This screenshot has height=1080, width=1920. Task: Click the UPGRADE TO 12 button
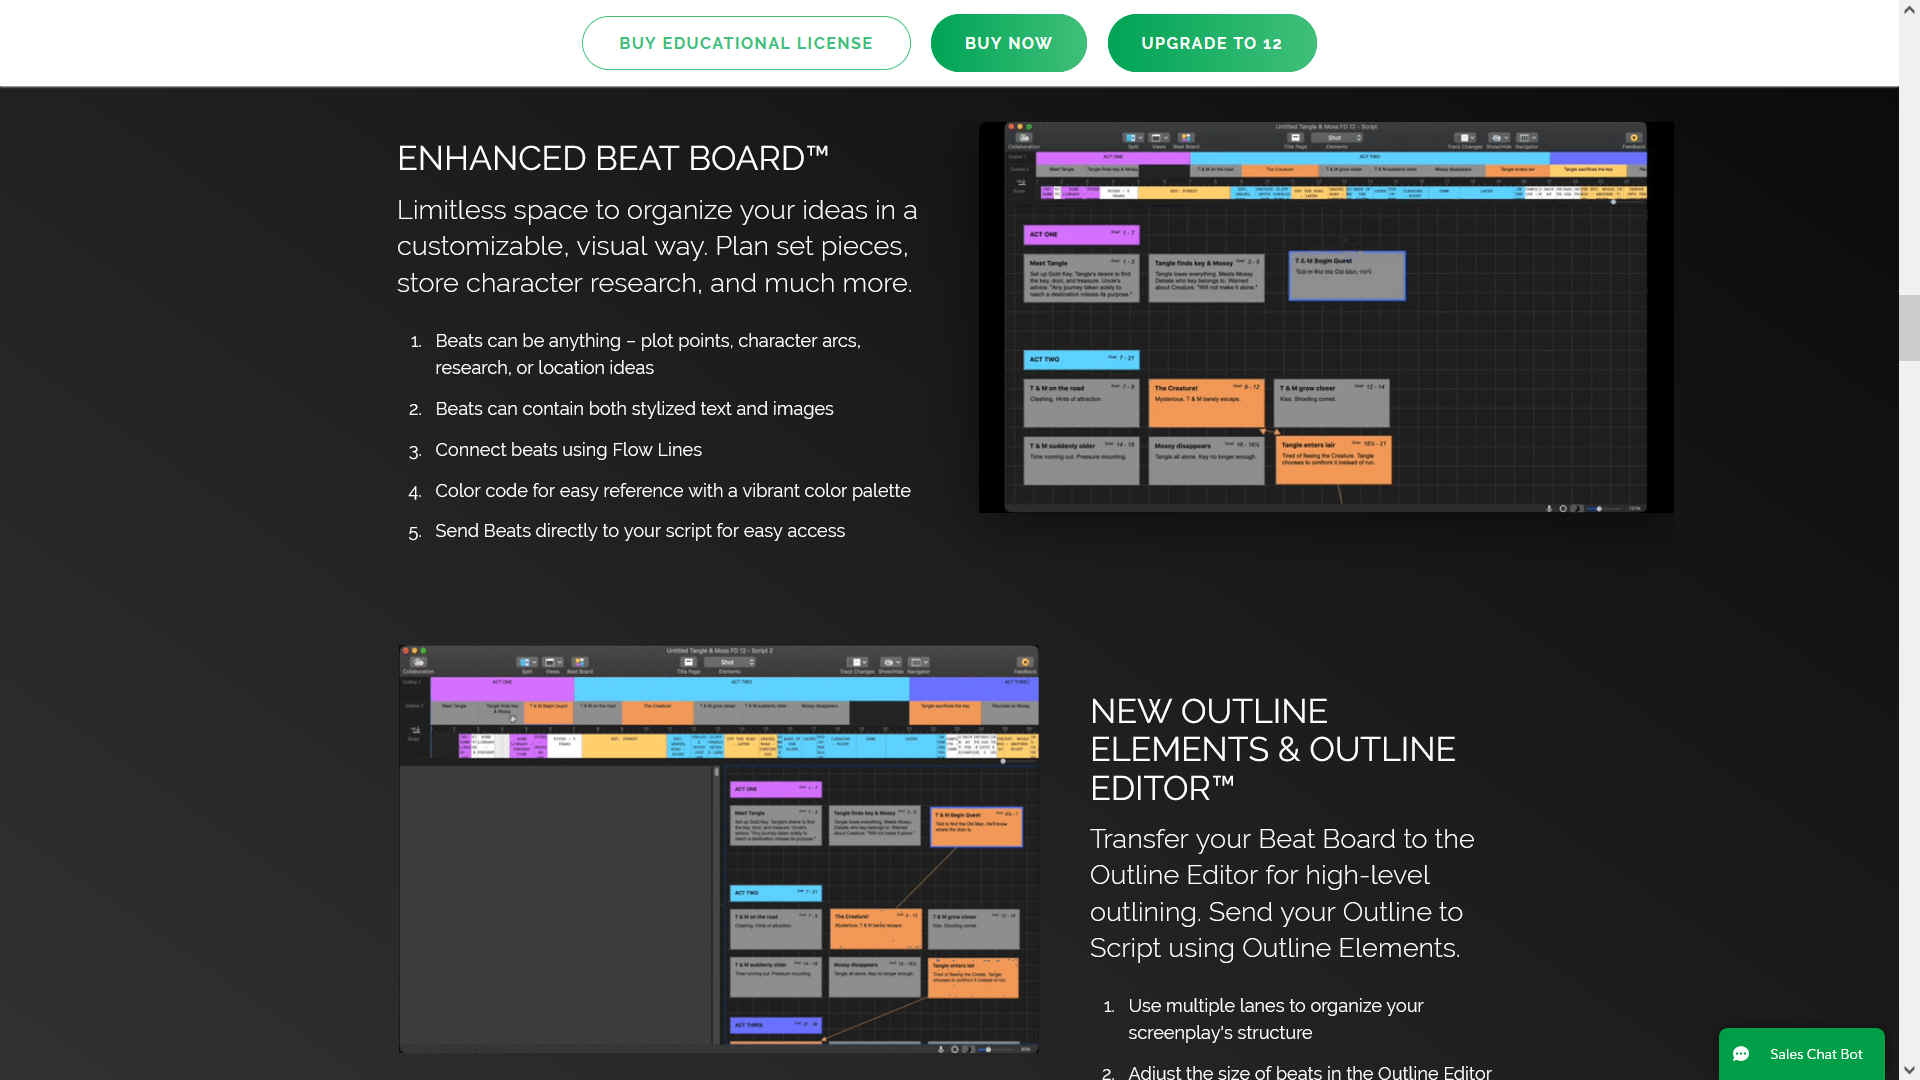click(x=1212, y=42)
